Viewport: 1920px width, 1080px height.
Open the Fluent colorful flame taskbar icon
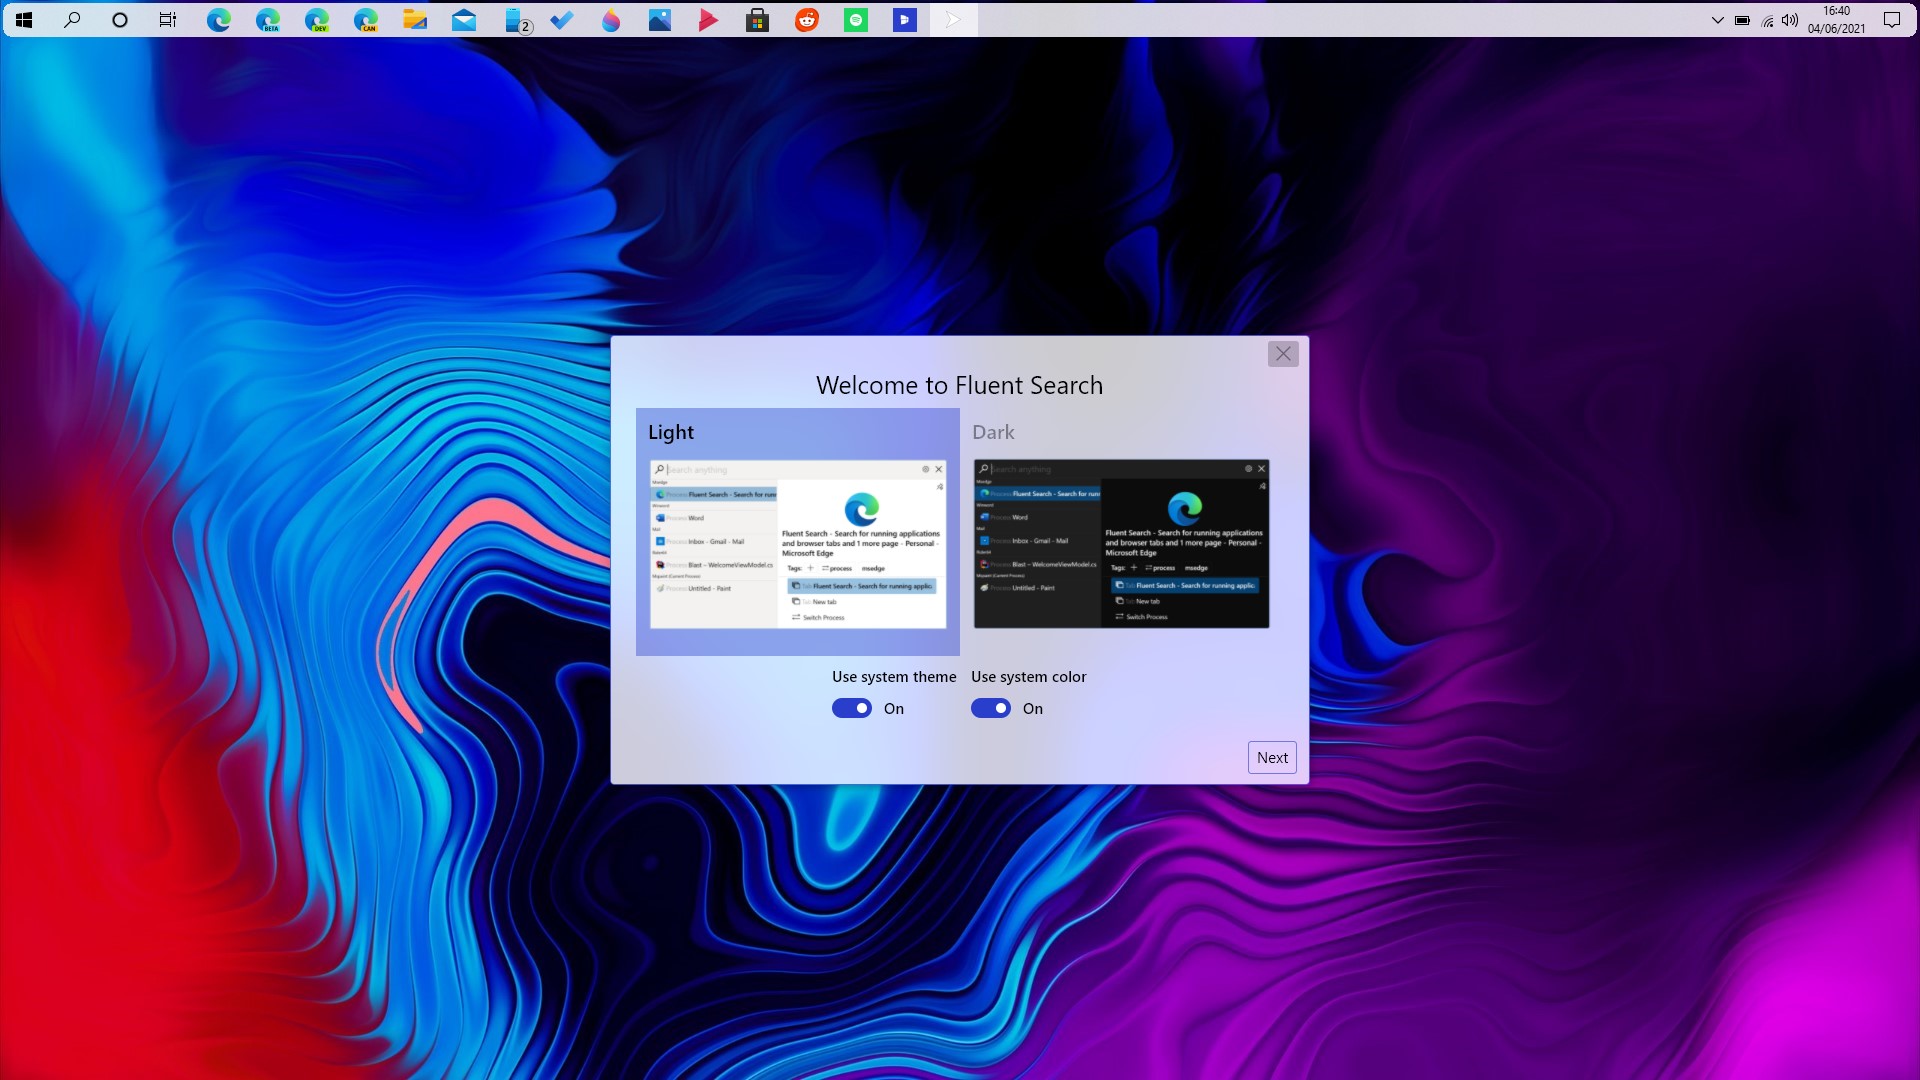pos(610,20)
